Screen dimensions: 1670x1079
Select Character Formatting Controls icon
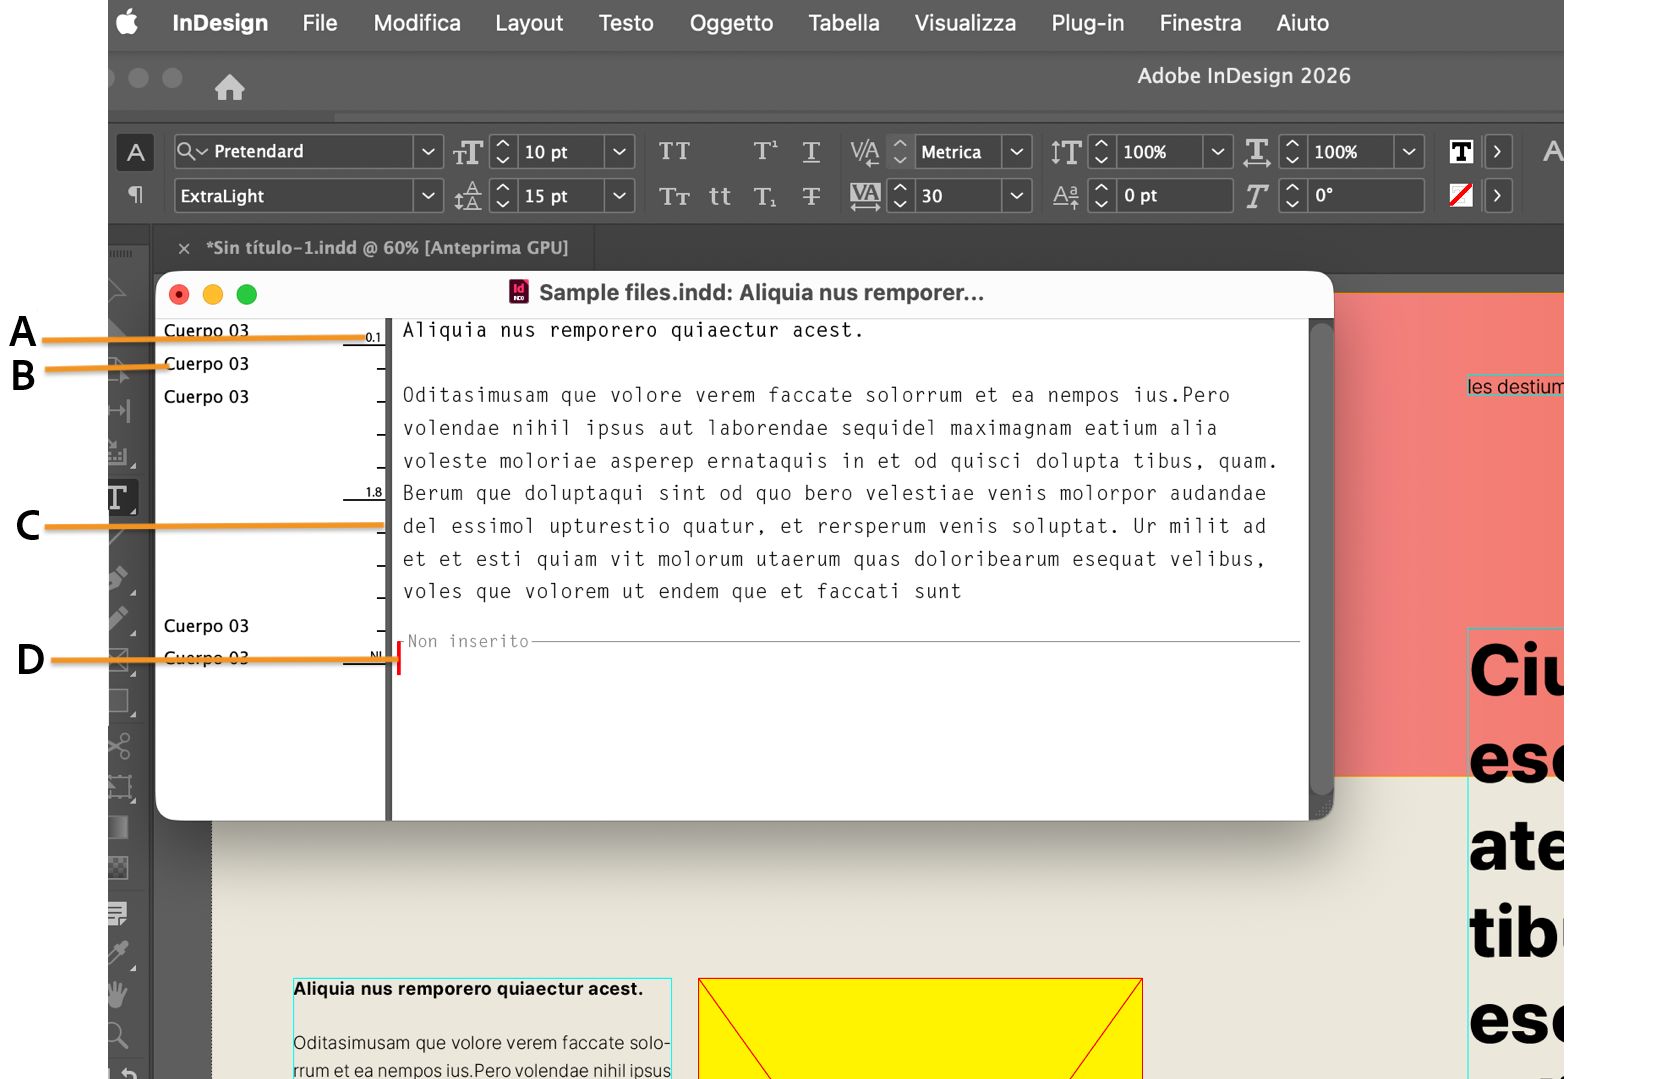tap(136, 152)
